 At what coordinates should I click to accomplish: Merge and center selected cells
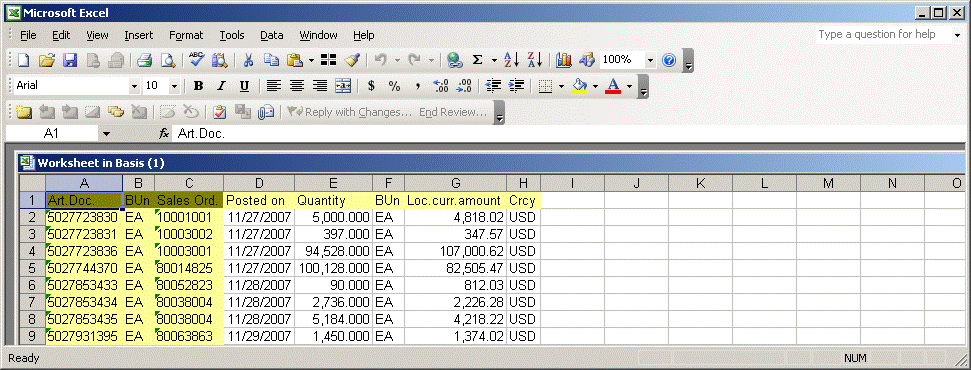tap(342, 86)
